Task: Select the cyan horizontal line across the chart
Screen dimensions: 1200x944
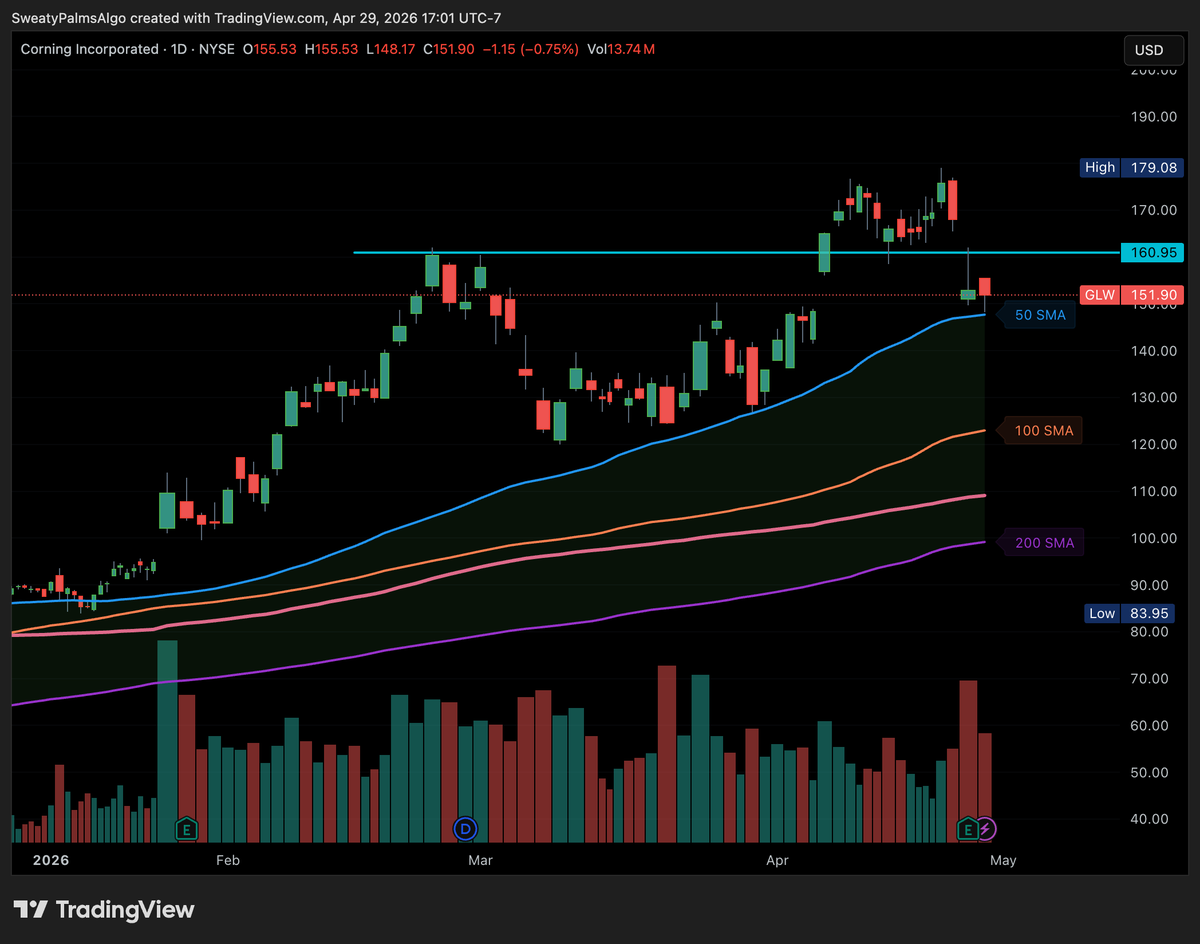Action: tap(735, 252)
